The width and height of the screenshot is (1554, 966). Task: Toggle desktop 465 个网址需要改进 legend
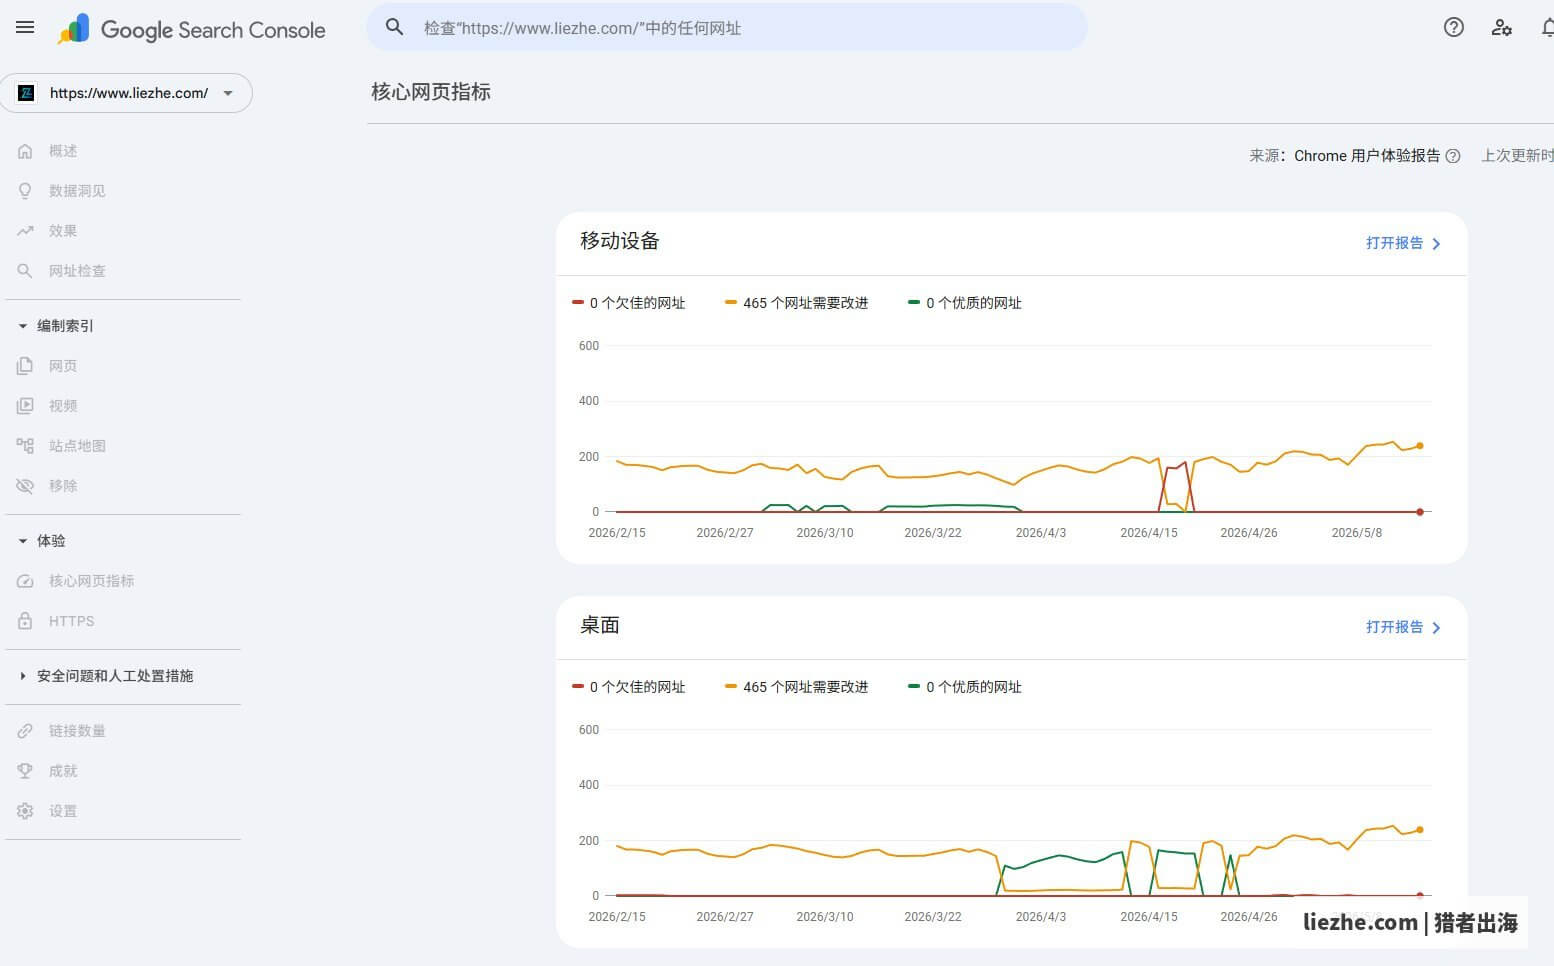click(x=797, y=687)
